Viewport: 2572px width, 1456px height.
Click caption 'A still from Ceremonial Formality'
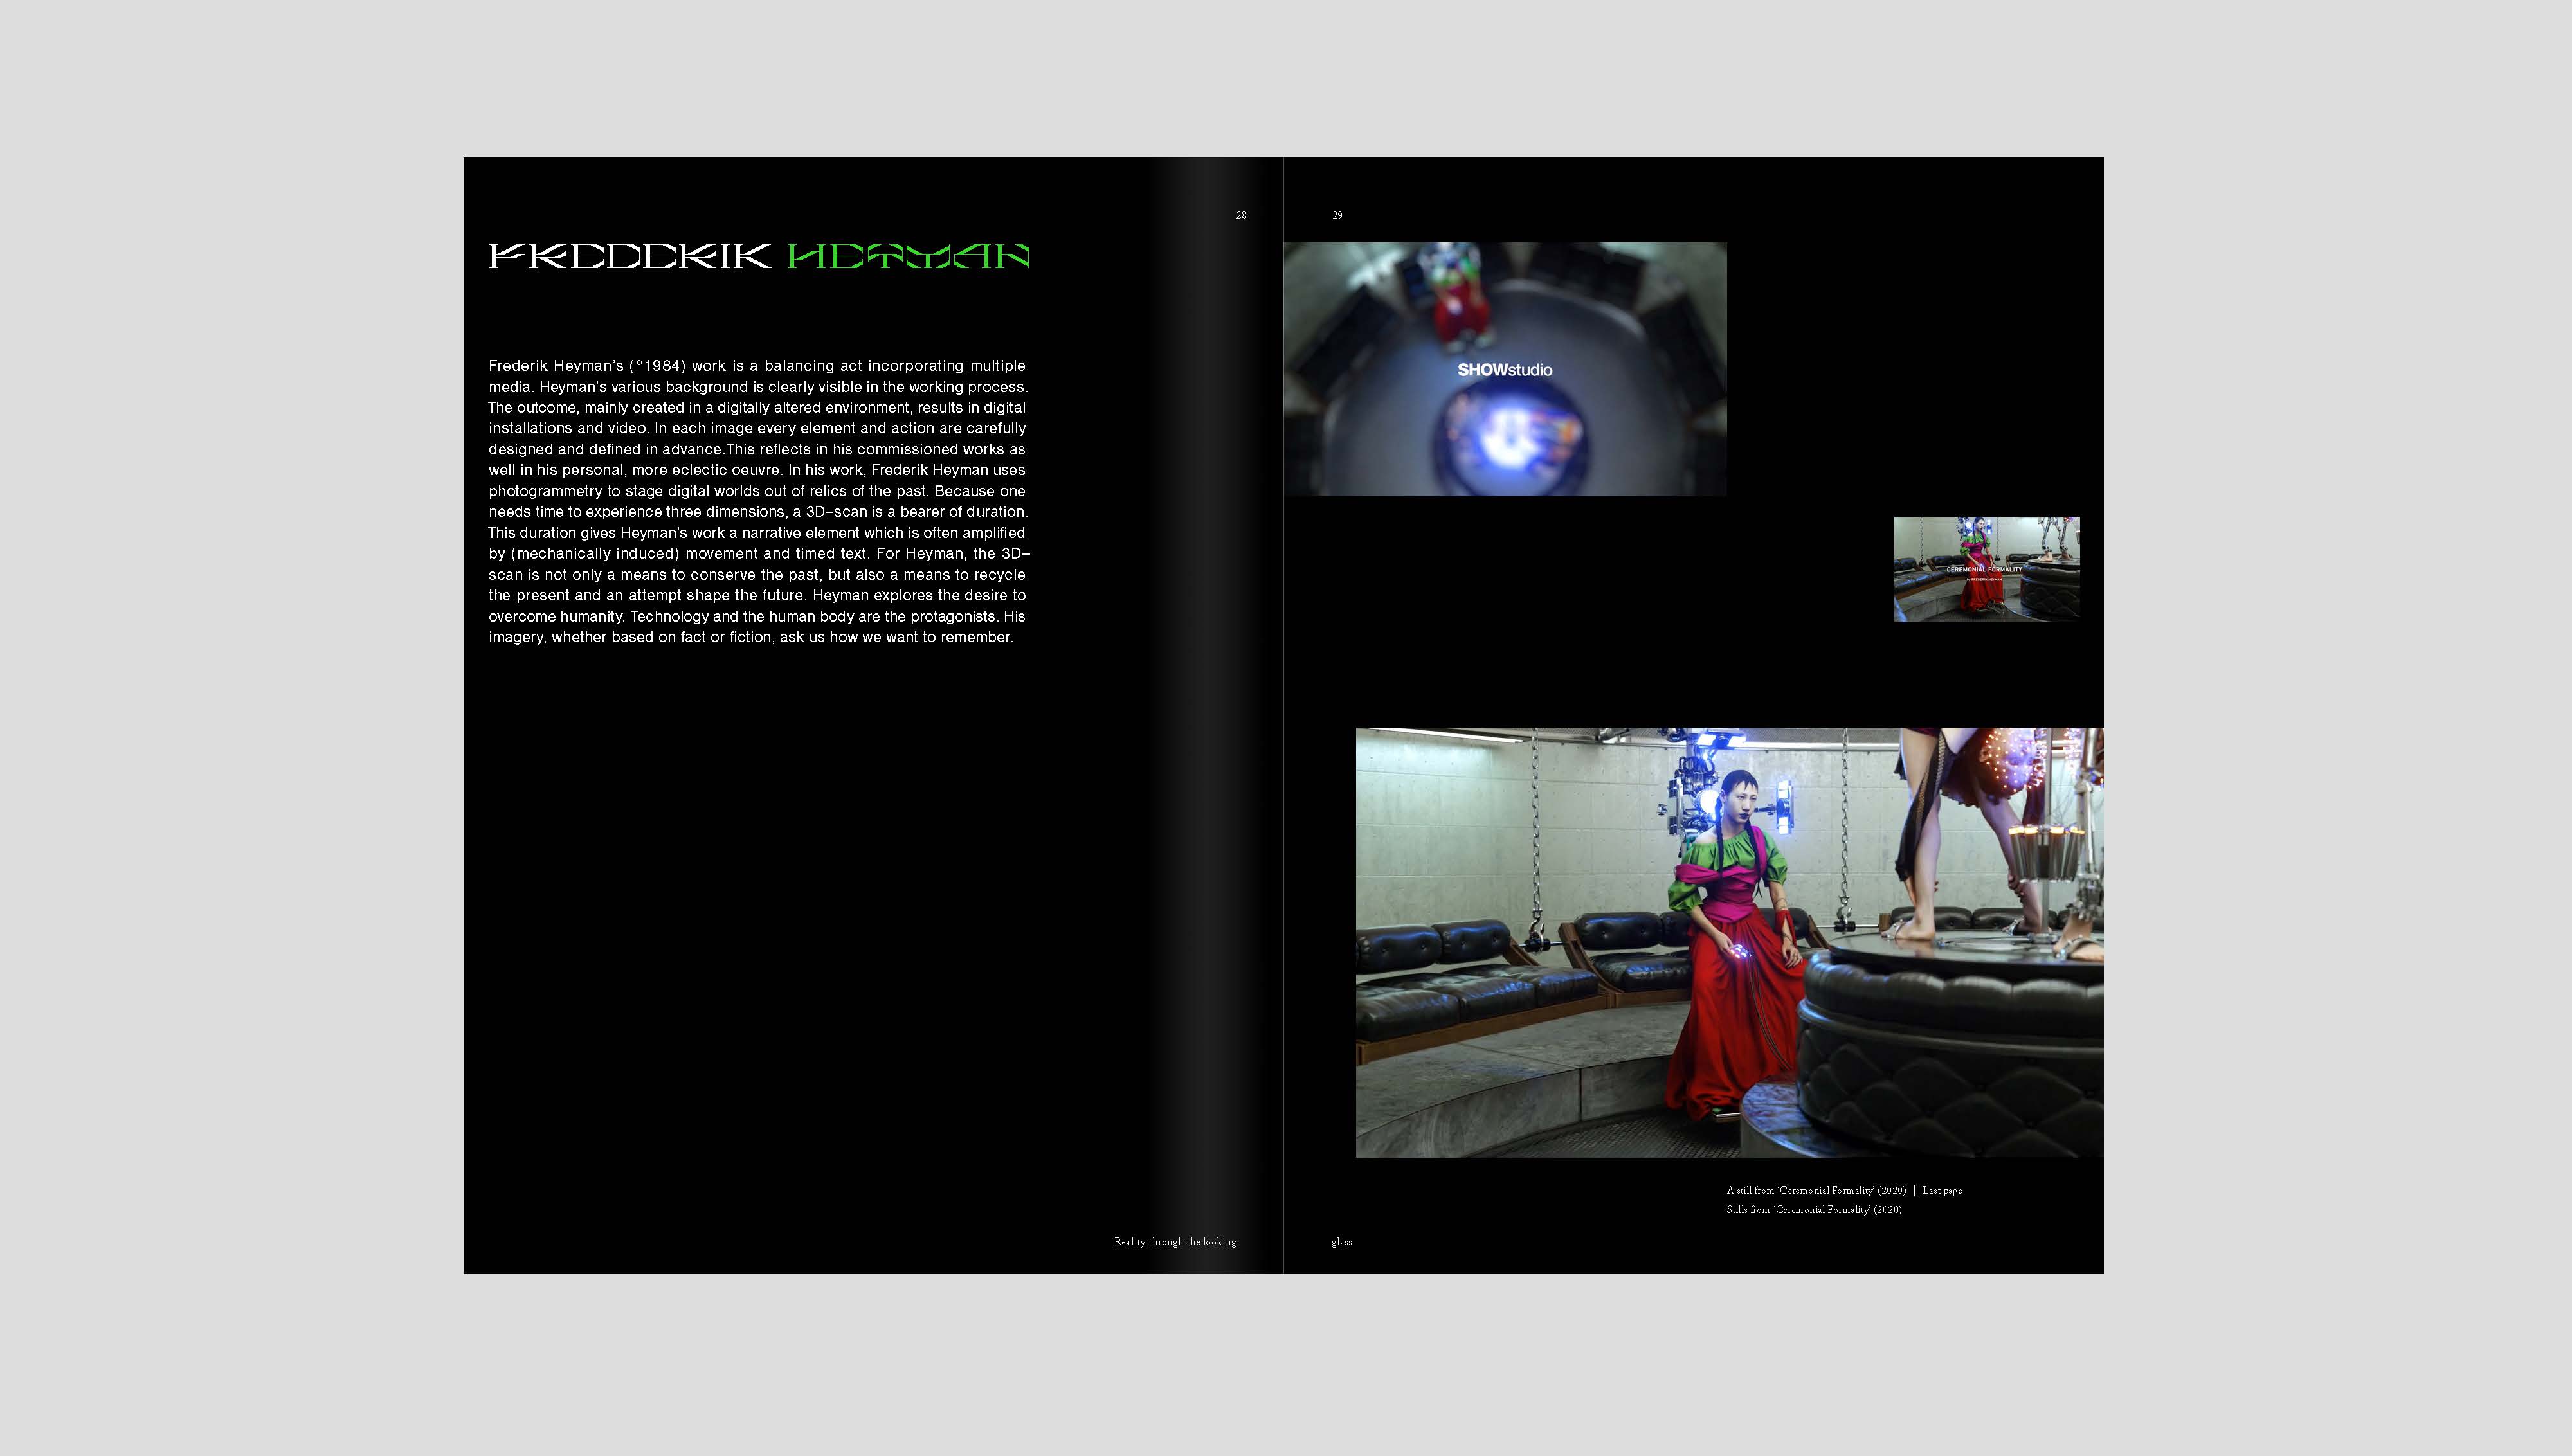coord(1815,1190)
